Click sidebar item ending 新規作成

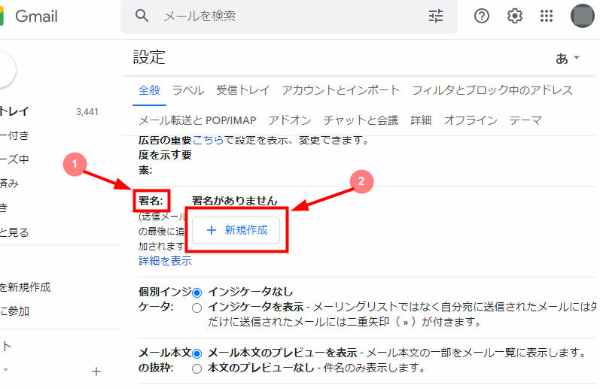pyautogui.click(x=25, y=287)
